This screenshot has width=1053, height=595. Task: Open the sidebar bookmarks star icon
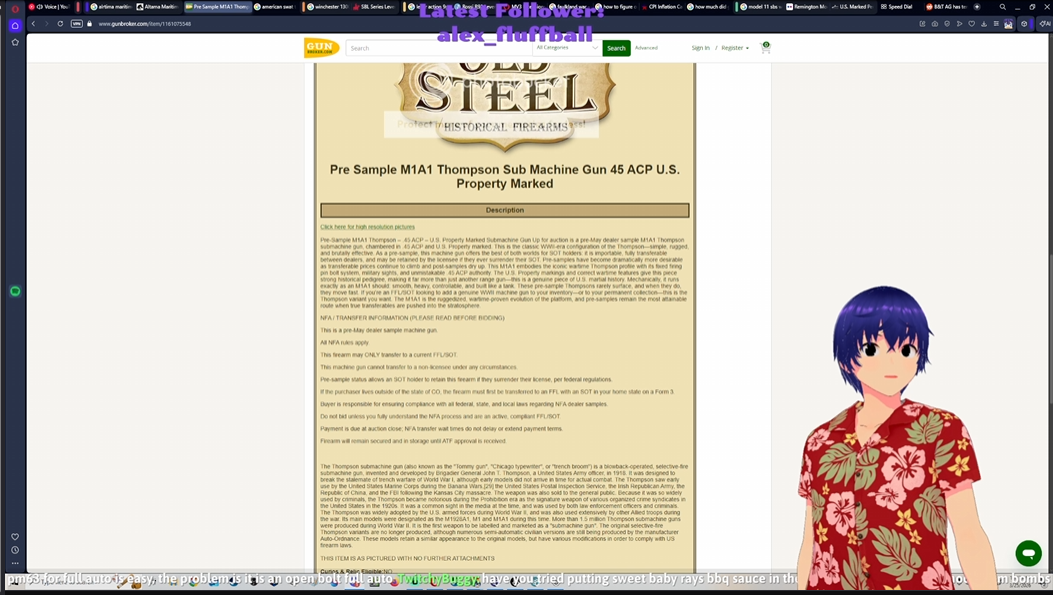click(15, 42)
